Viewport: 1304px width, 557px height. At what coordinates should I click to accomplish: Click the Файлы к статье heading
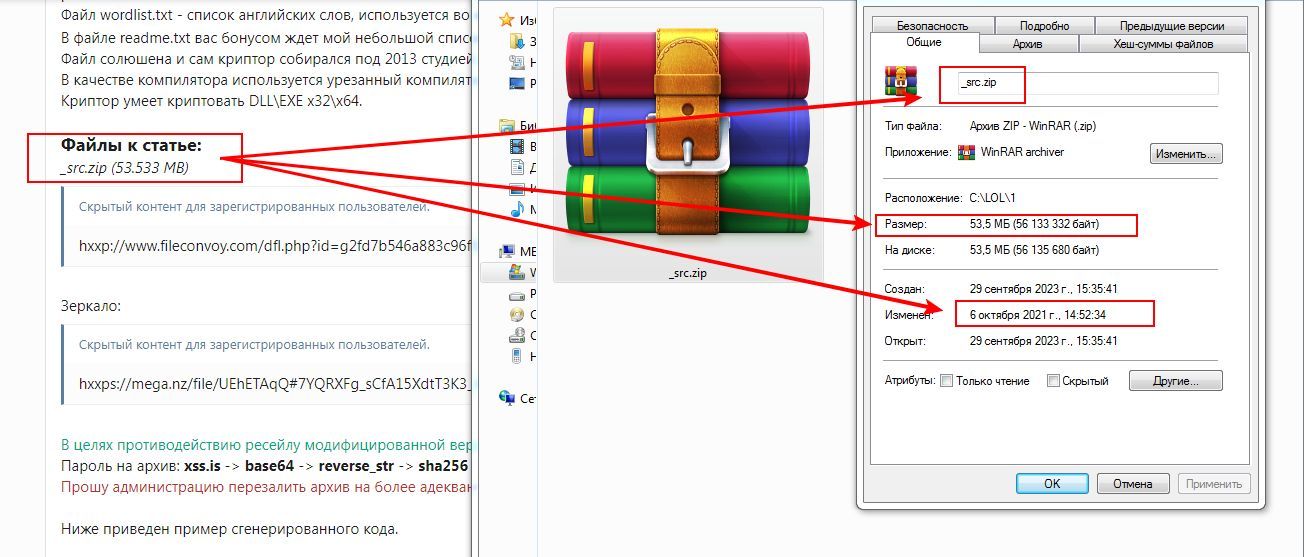(x=131, y=145)
